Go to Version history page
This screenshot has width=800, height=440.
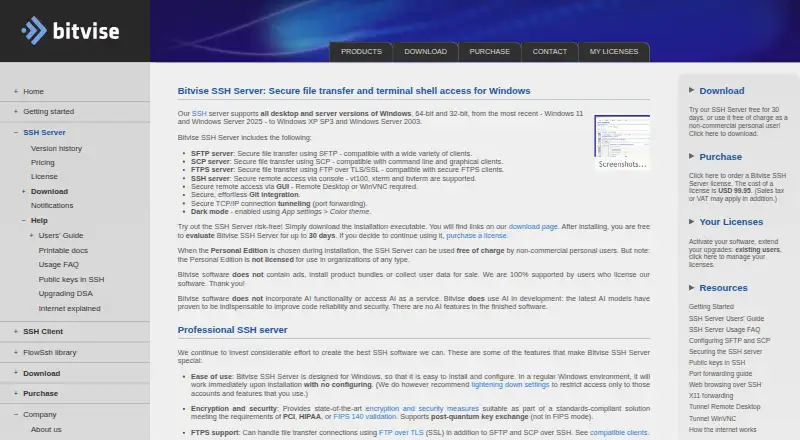[56, 149]
